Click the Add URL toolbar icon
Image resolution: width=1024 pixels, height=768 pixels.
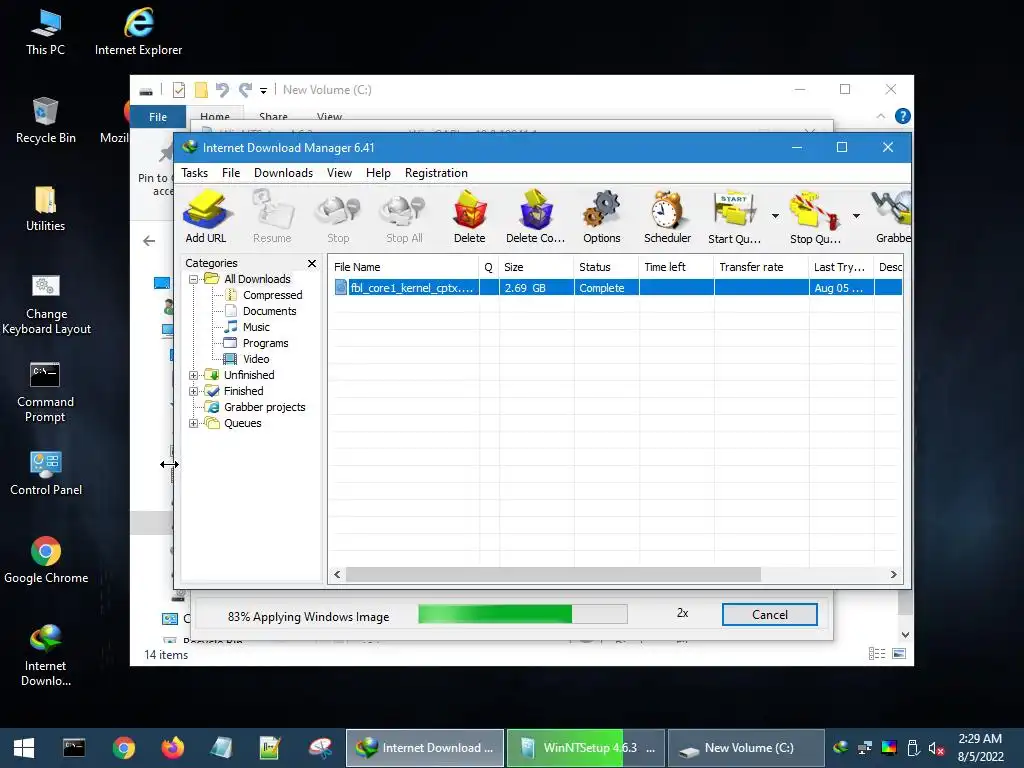tap(206, 216)
